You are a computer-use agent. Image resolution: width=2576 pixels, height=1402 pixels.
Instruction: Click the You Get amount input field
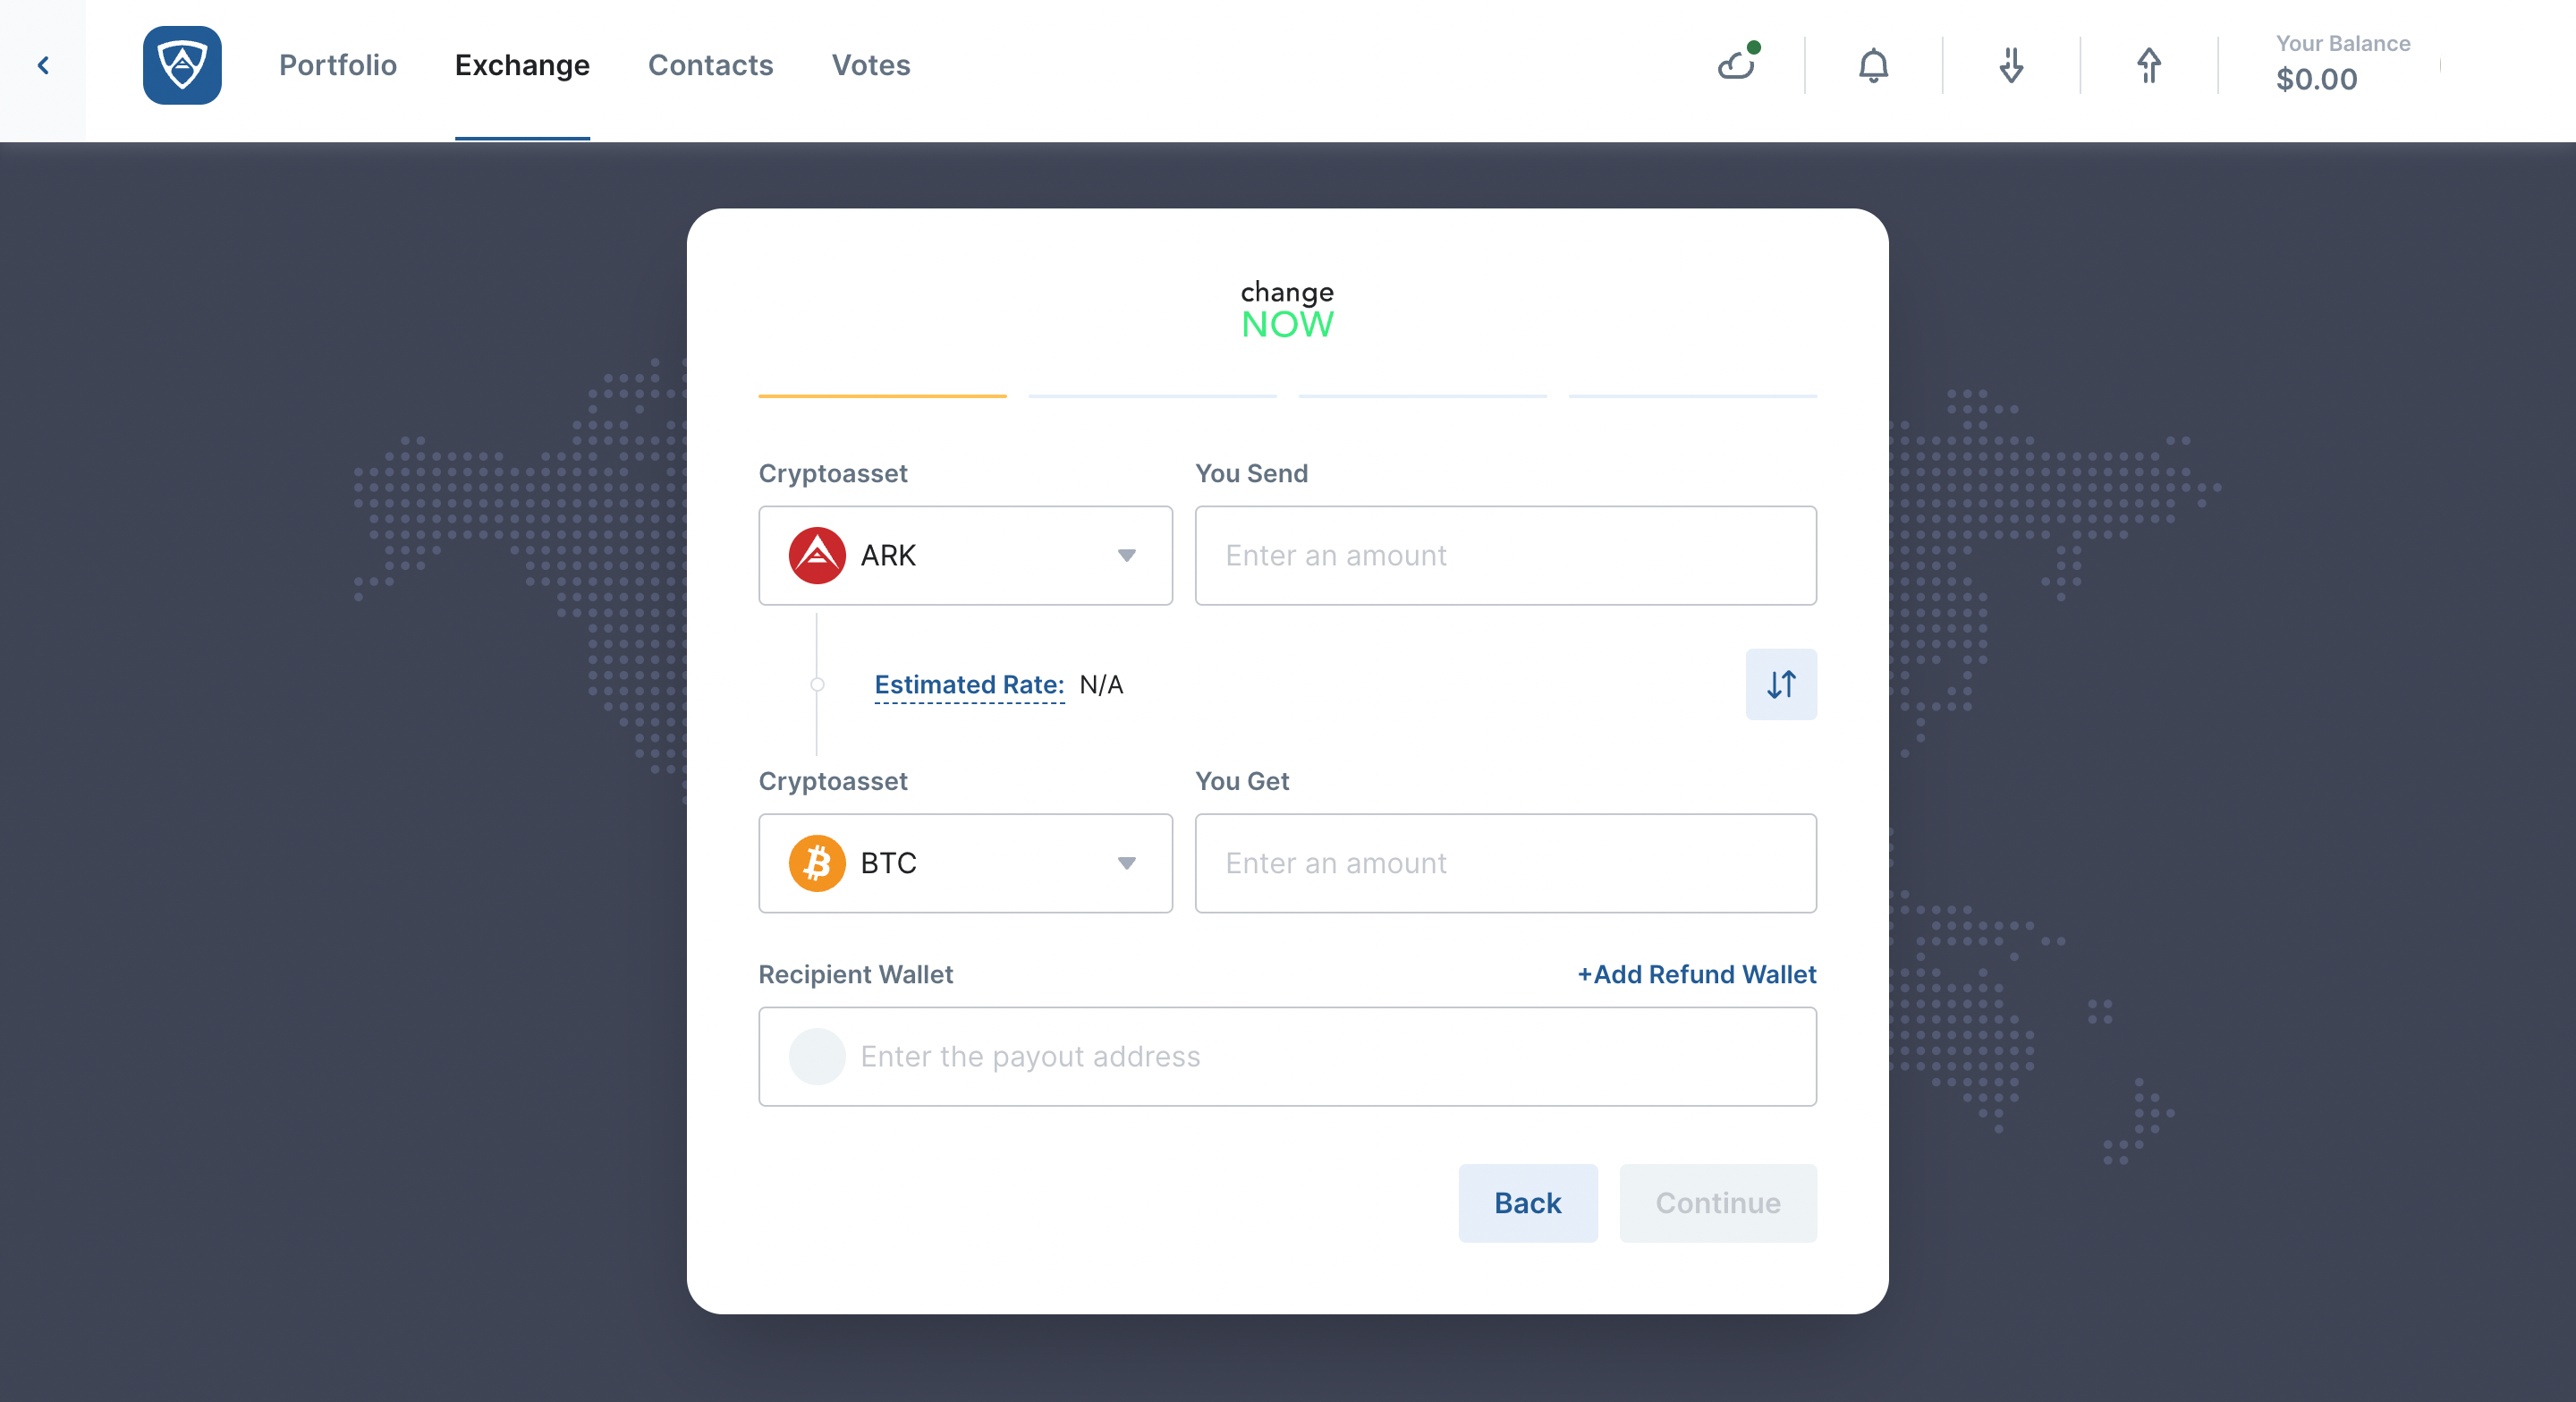(x=1506, y=862)
